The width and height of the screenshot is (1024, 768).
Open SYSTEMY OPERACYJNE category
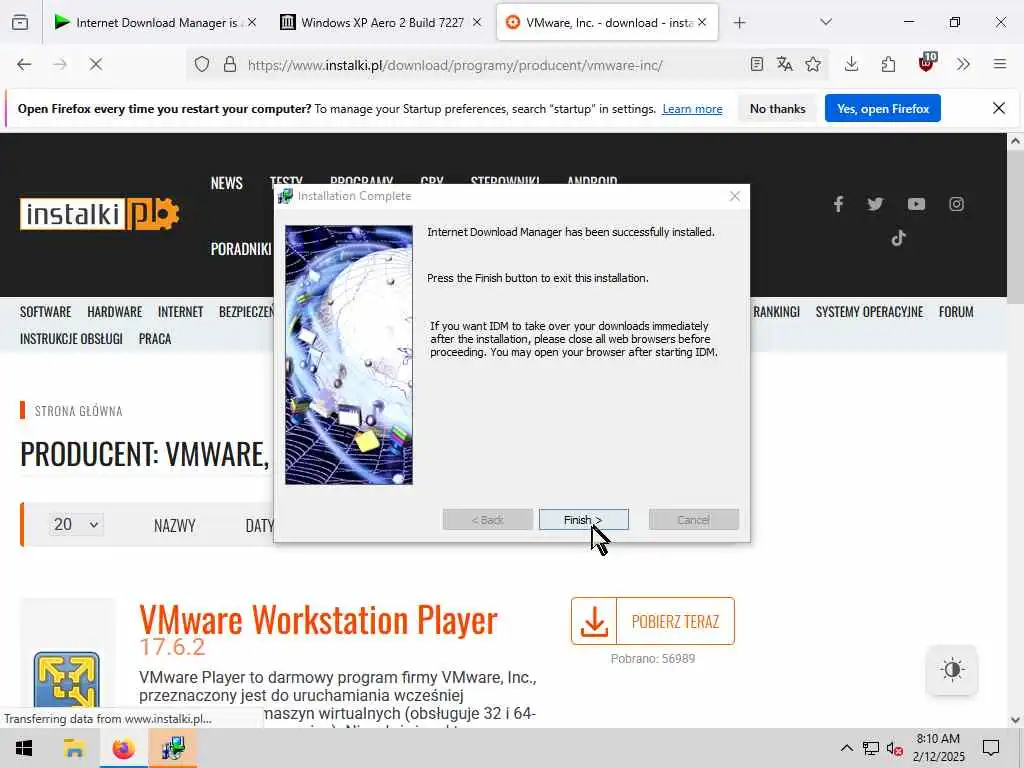(x=869, y=312)
